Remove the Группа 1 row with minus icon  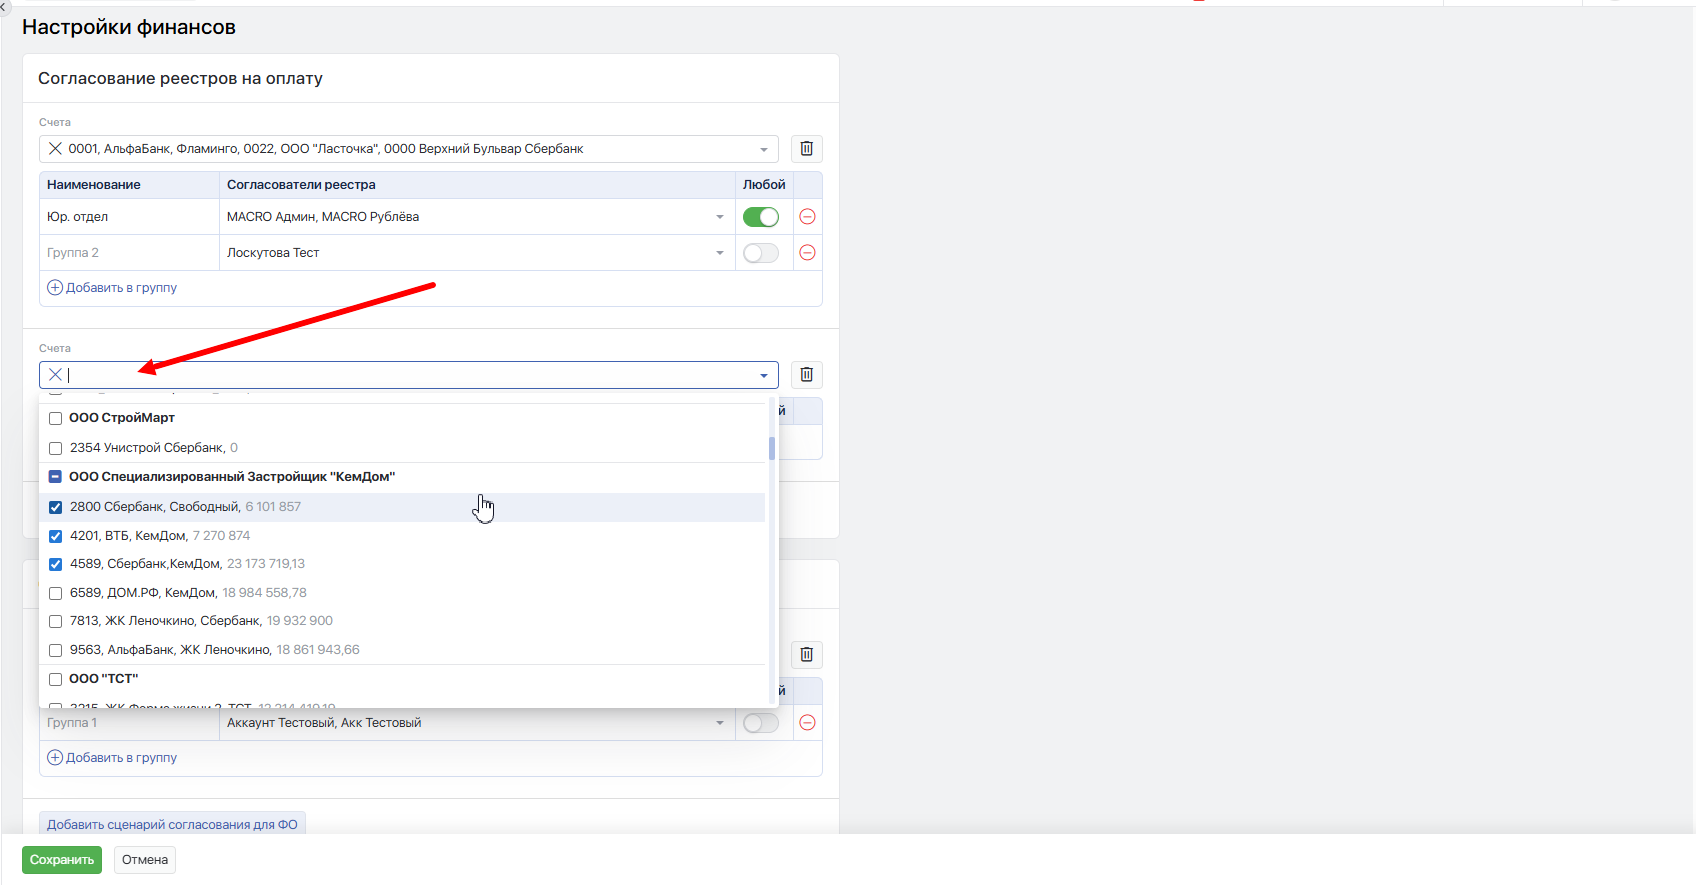pyautogui.click(x=808, y=723)
